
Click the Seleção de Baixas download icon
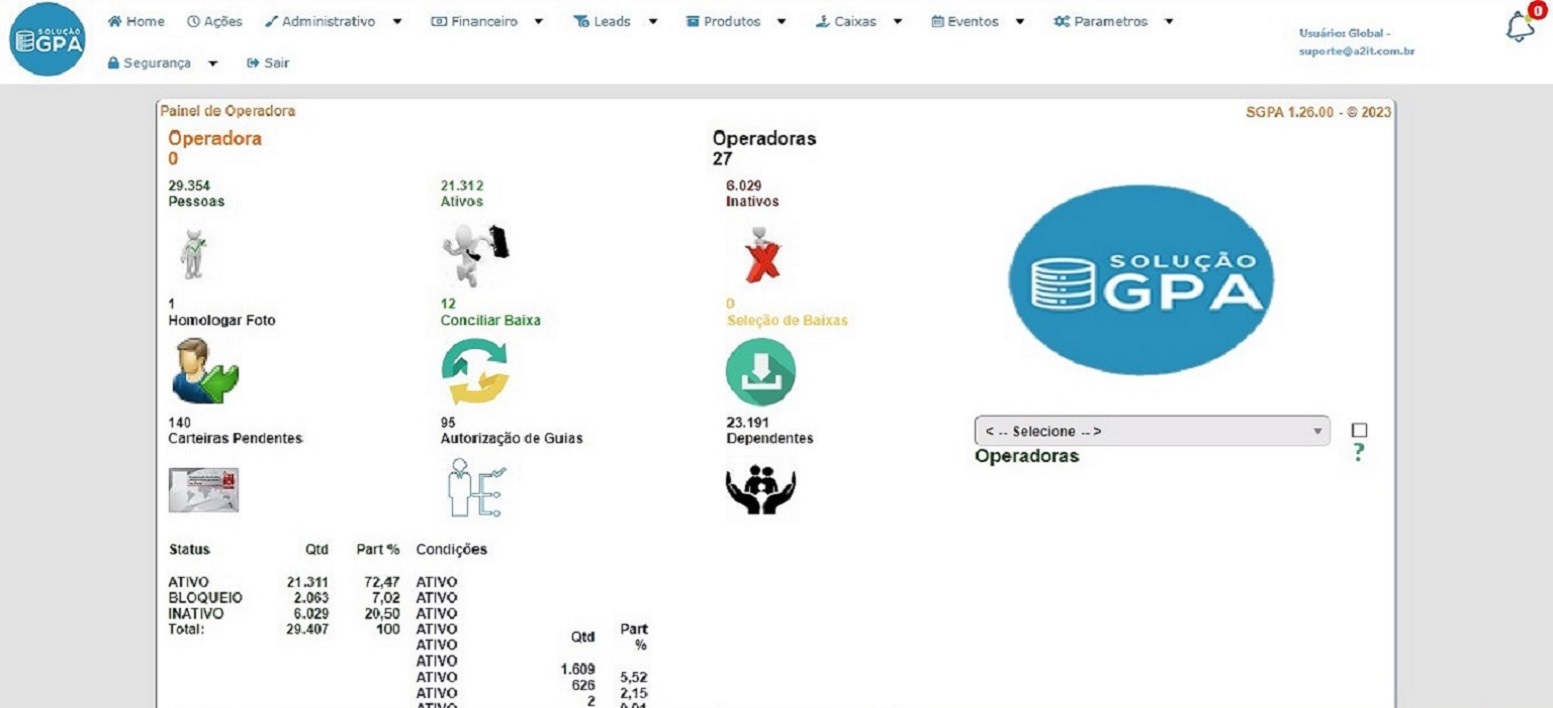point(760,372)
